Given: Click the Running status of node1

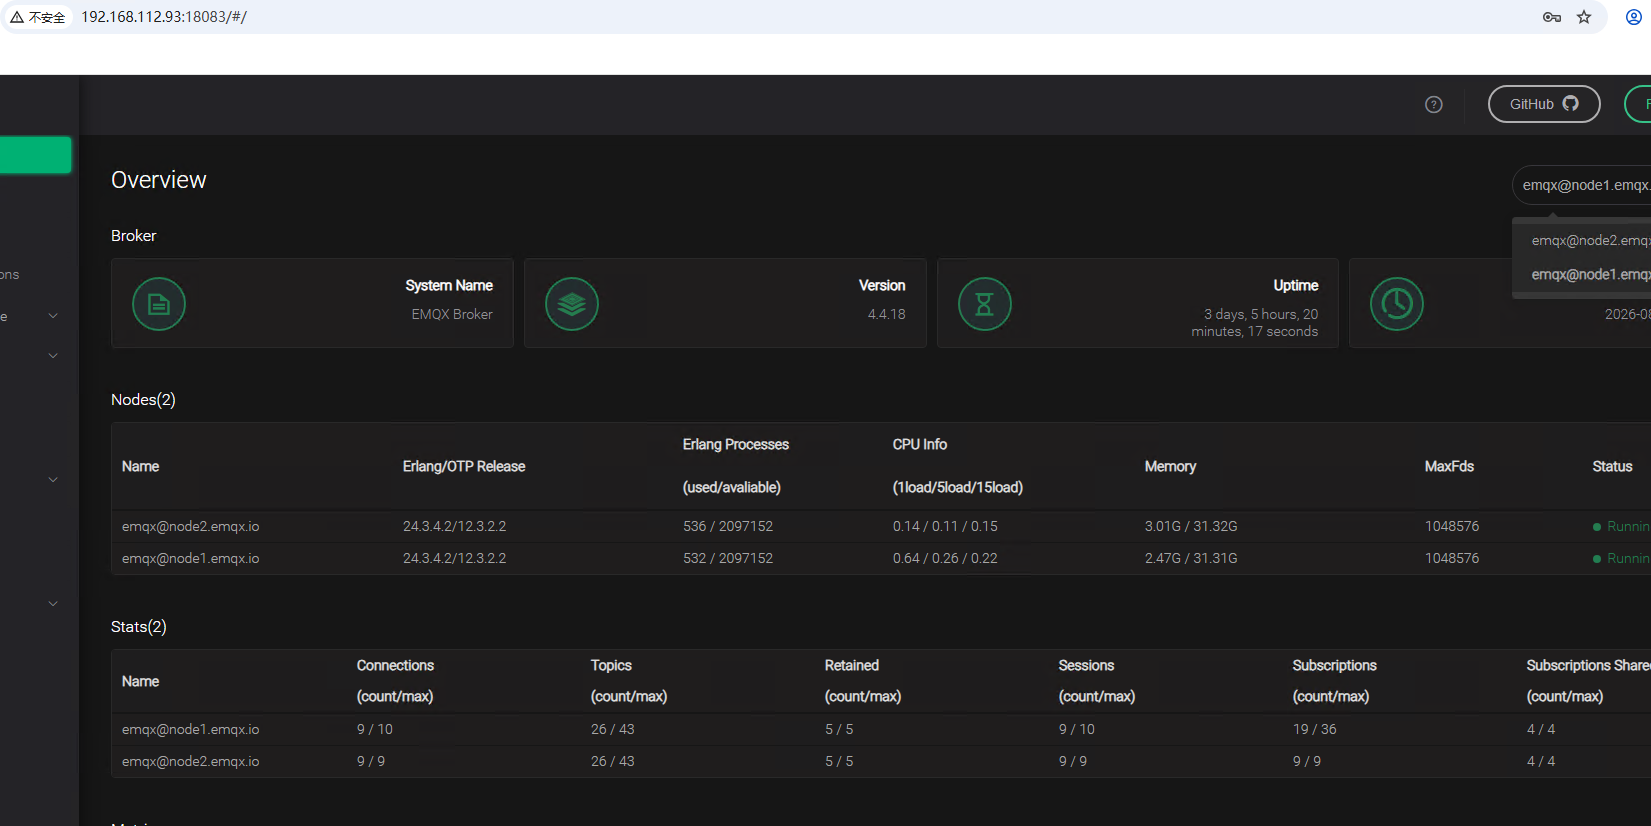Looking at the screenshot, I should 1622,558.
